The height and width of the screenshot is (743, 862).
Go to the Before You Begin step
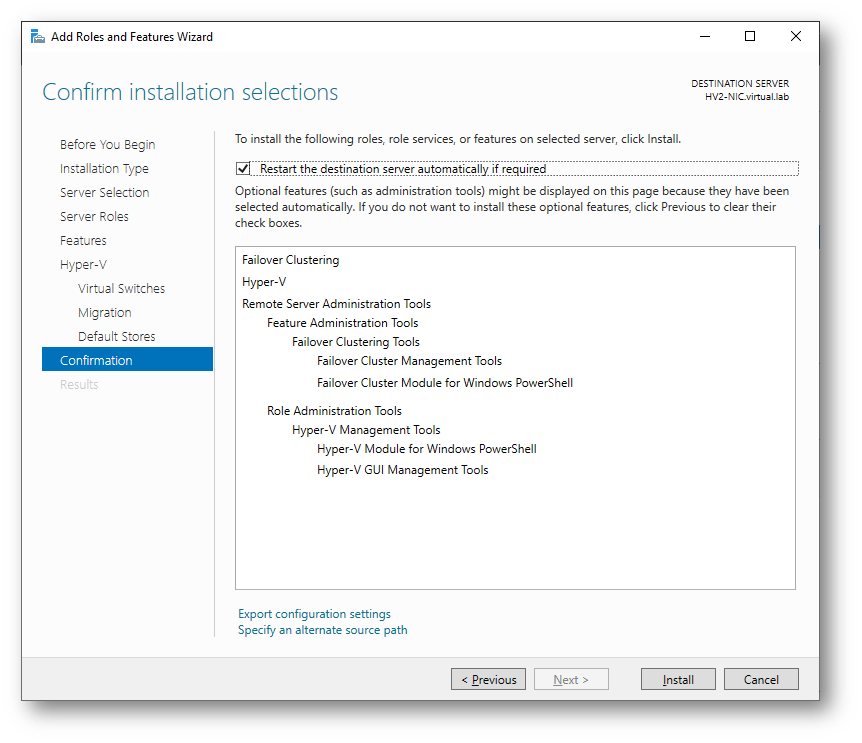point(107,145)
